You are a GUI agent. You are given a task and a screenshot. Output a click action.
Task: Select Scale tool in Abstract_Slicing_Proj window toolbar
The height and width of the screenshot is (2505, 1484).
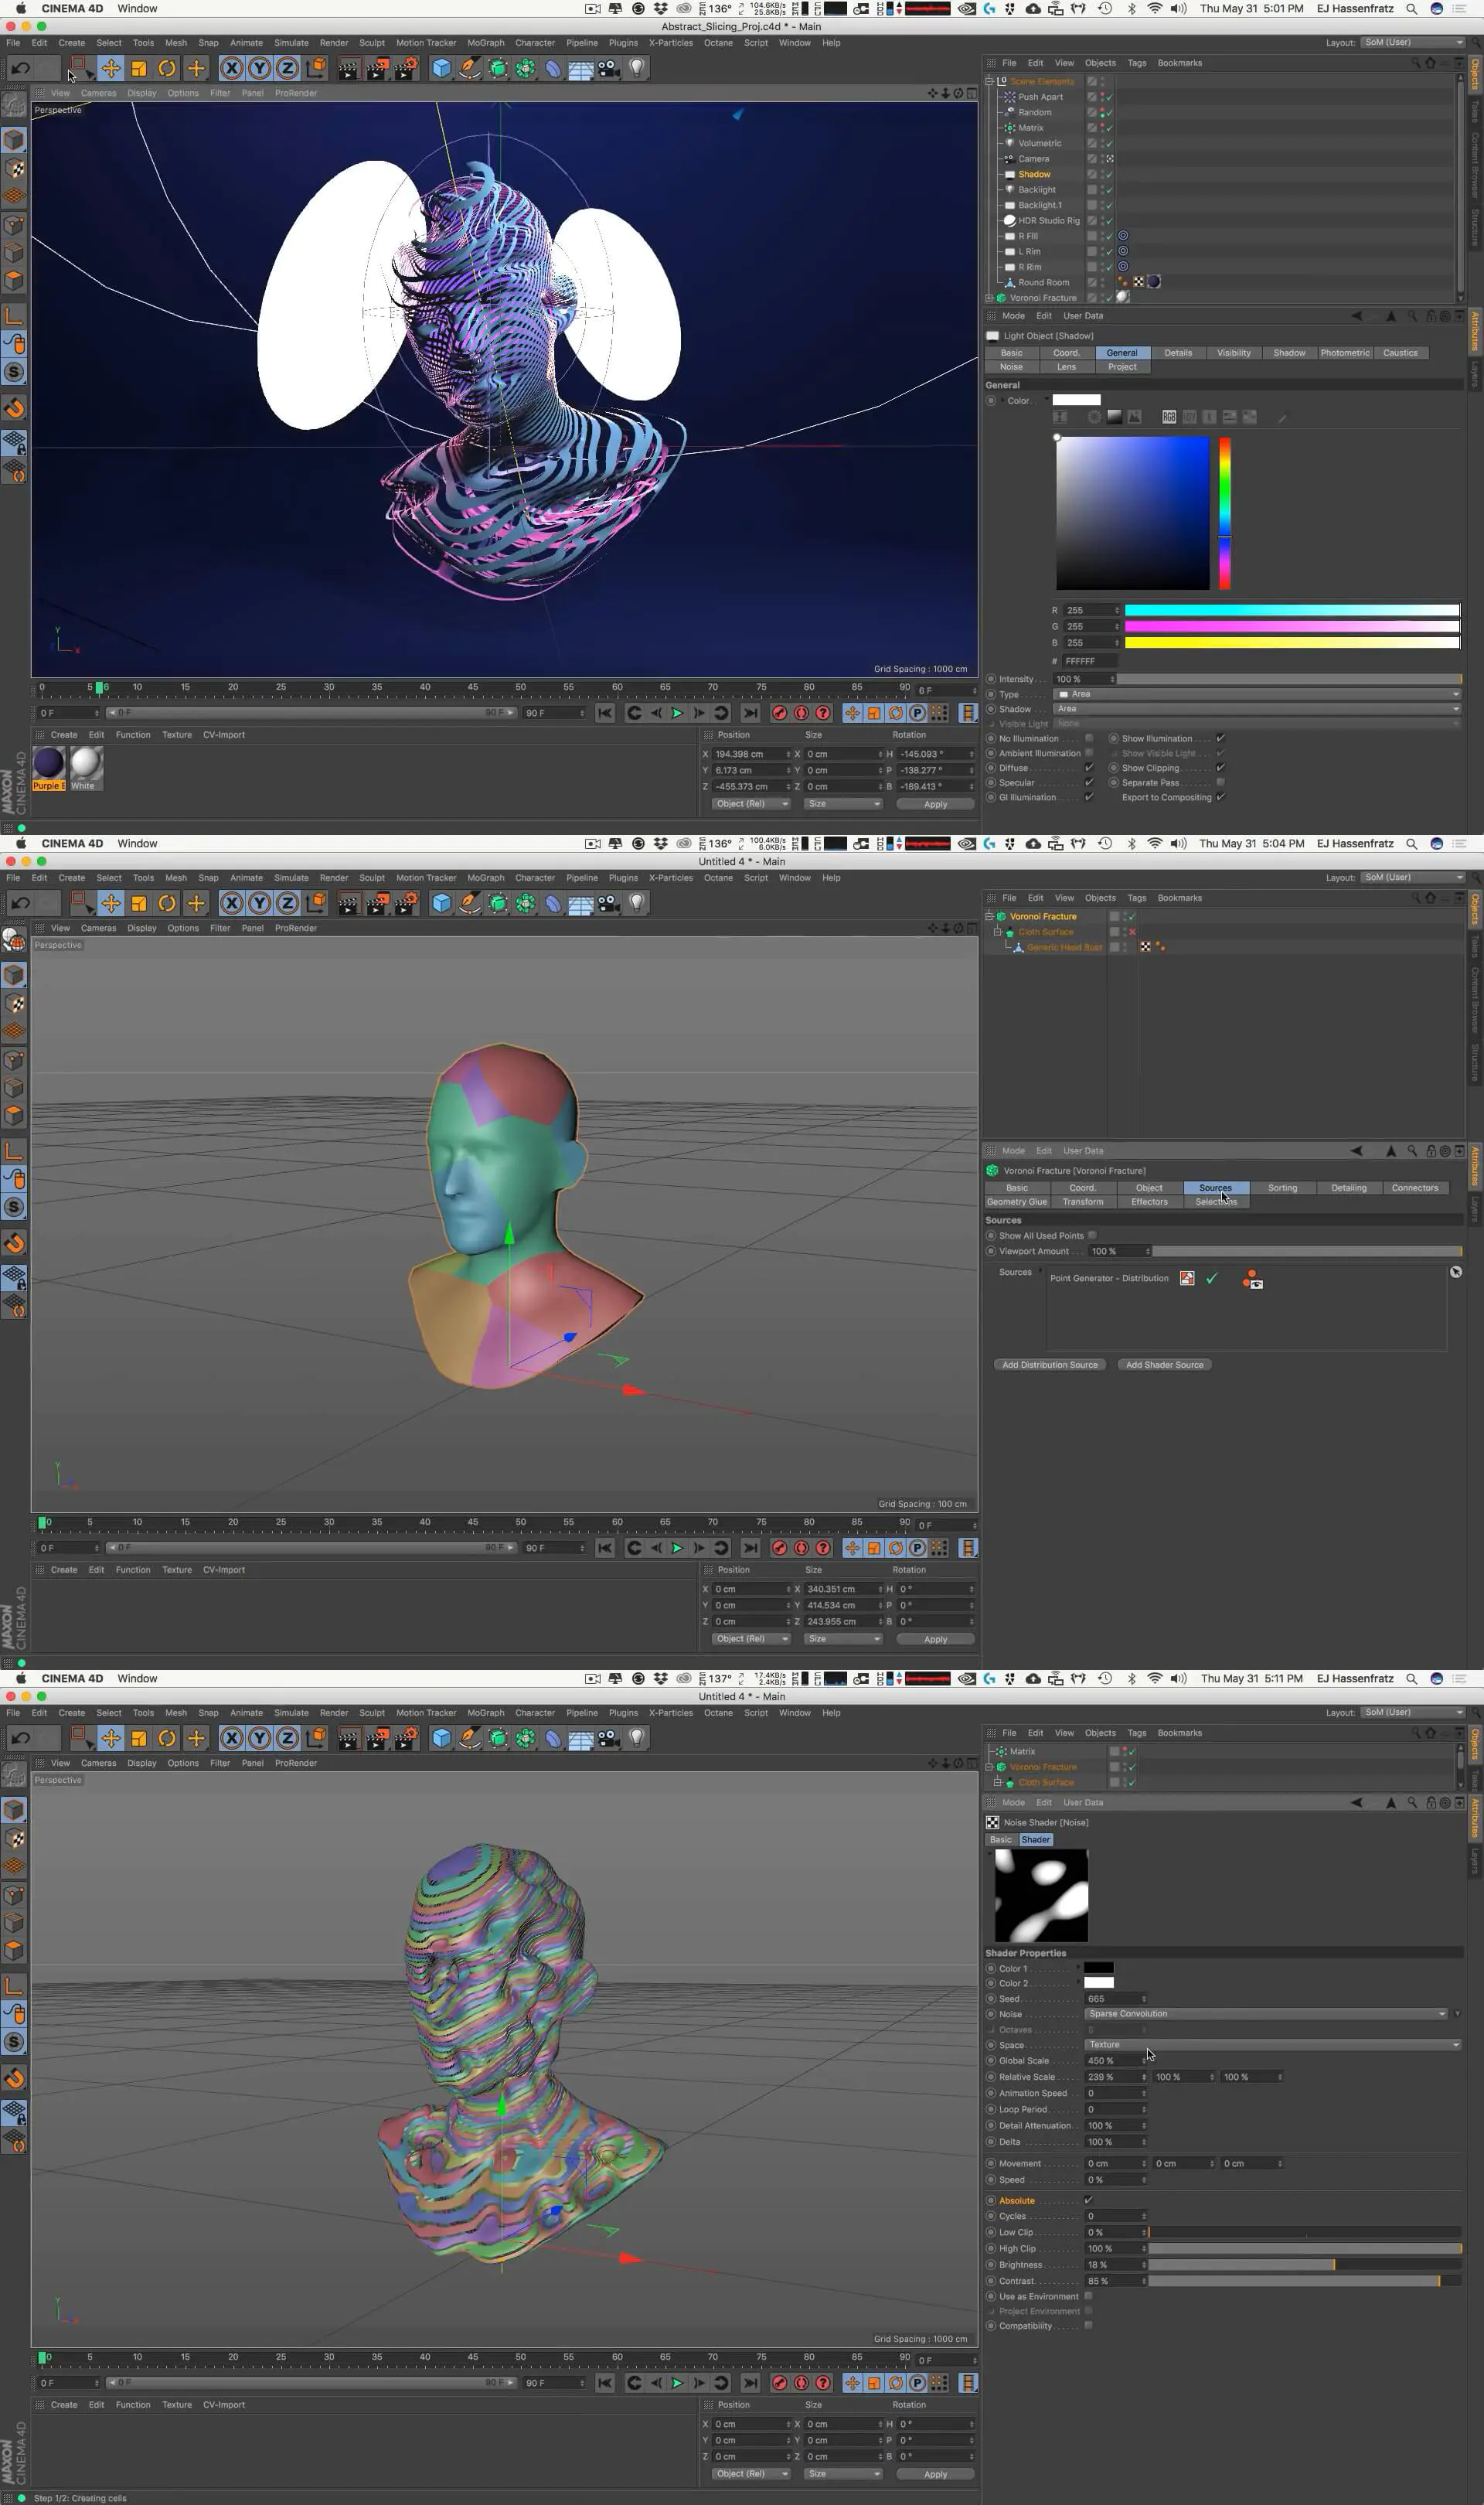point(139,68)
